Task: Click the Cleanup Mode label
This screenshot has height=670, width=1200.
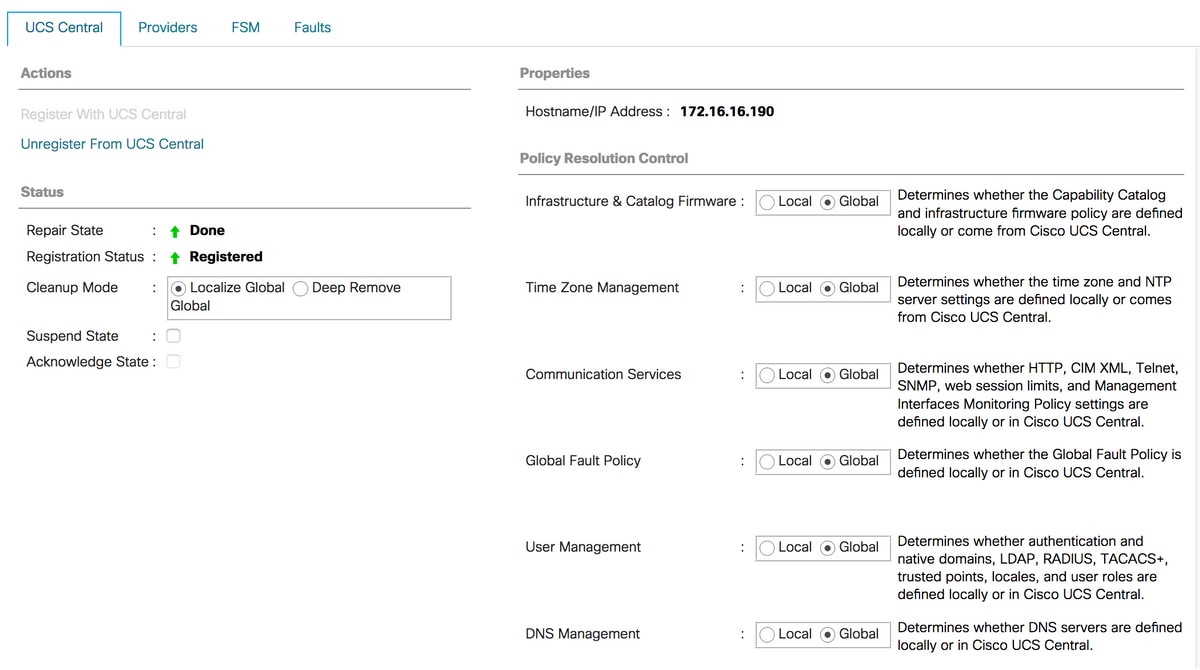Action: (x=72, y=287)
